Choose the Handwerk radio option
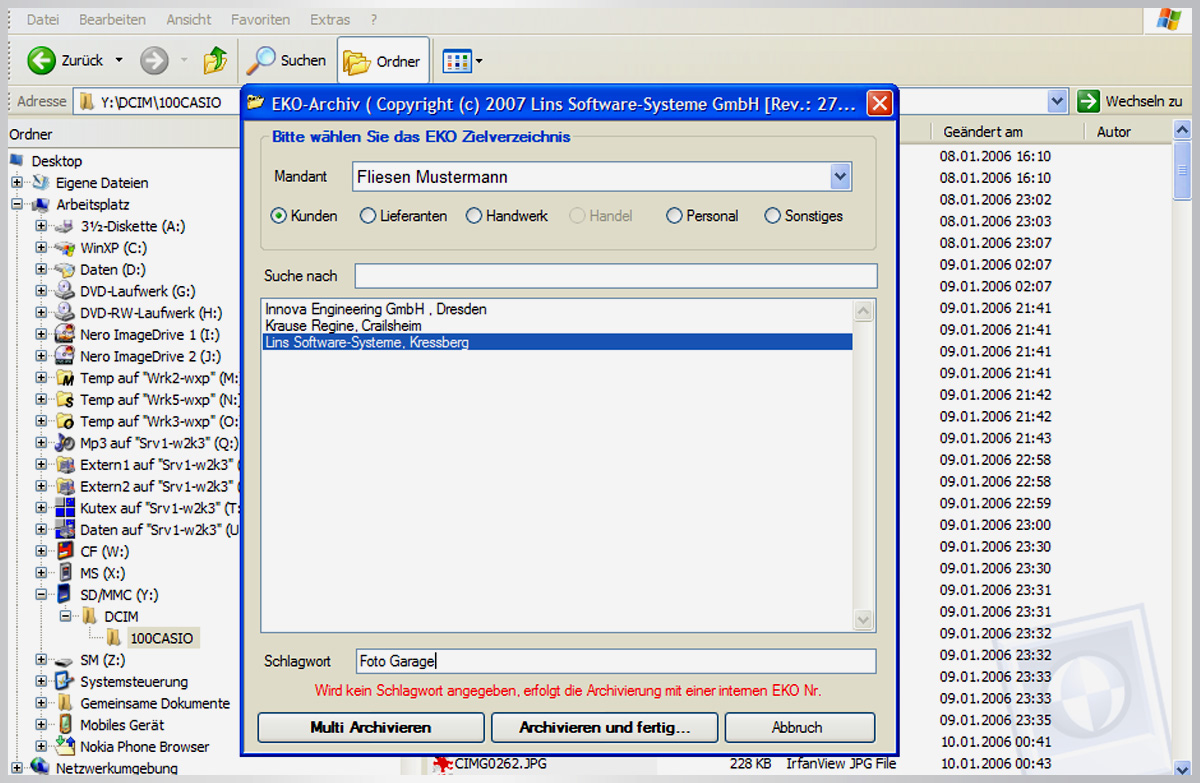 474,216
